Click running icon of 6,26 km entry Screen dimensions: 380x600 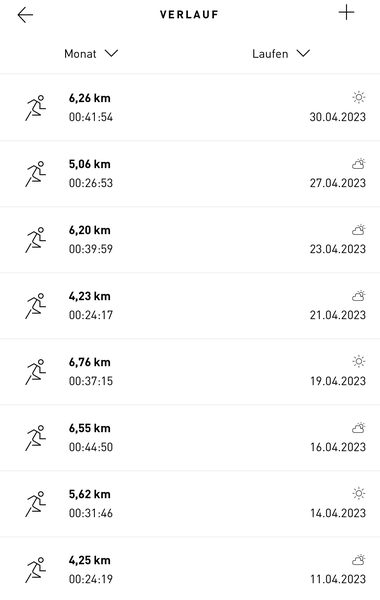(x=36, y=108)
